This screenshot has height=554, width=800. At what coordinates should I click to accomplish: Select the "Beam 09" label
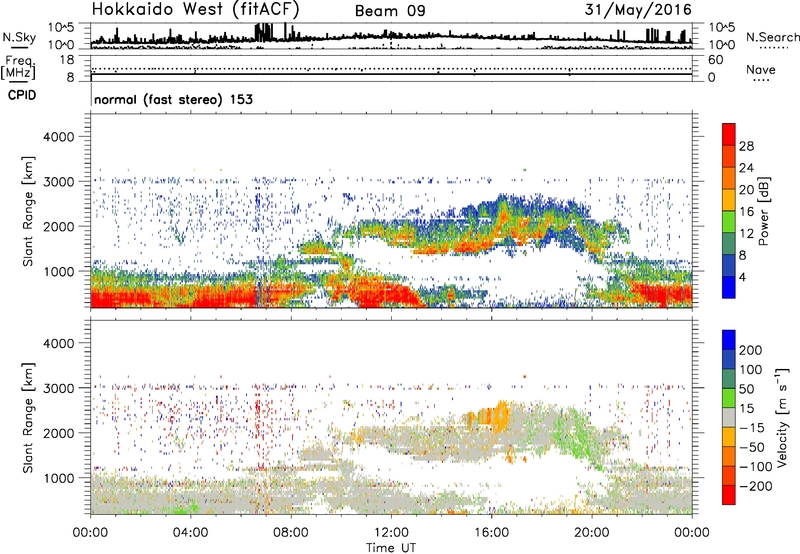tap(390, 11)
